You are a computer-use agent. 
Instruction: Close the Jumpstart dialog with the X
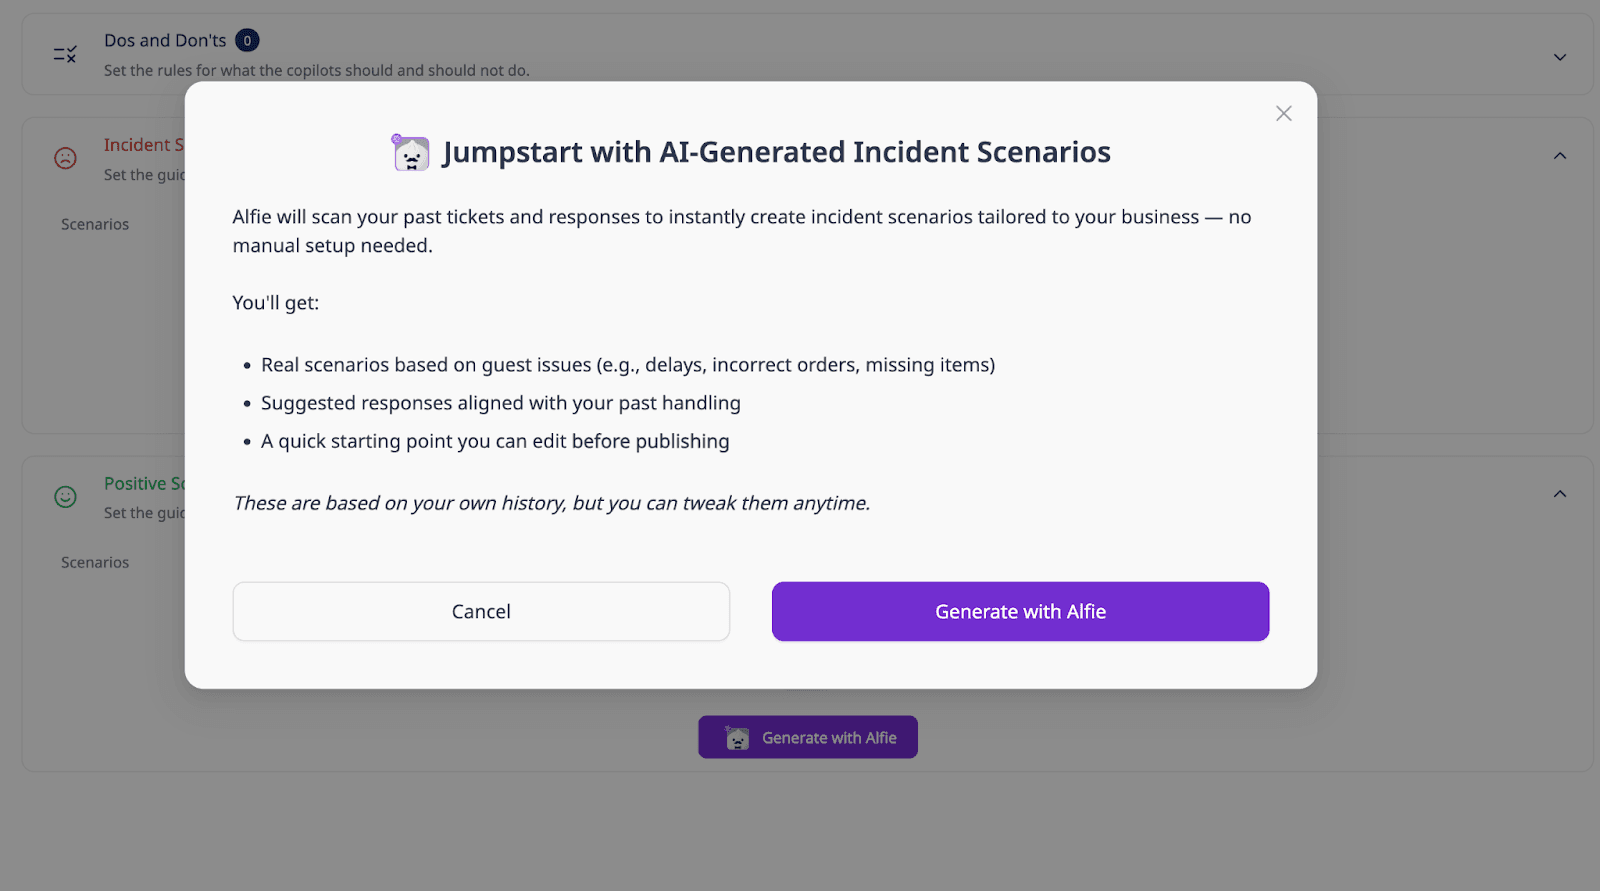point(1284,114)
